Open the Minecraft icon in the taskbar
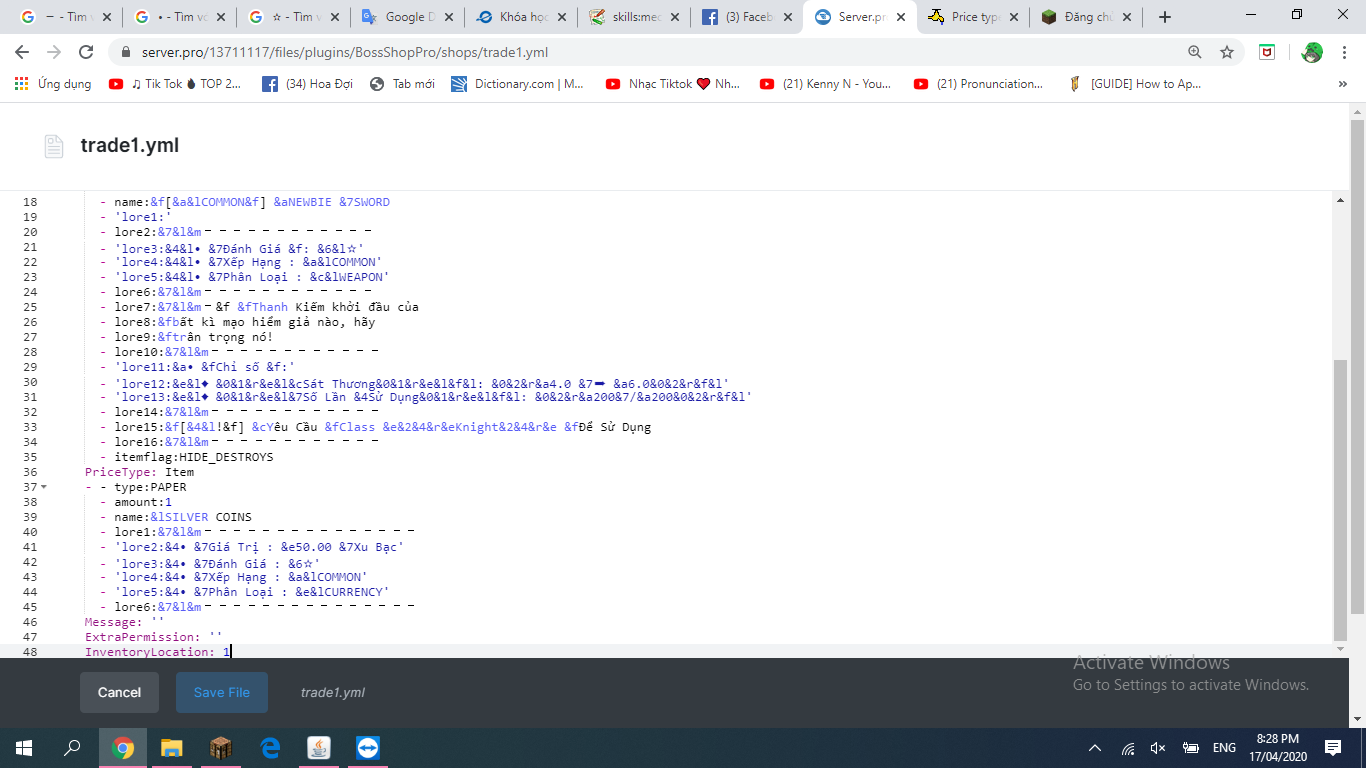Viewport: 1366px width, 768px height. [x=220, y=747]
